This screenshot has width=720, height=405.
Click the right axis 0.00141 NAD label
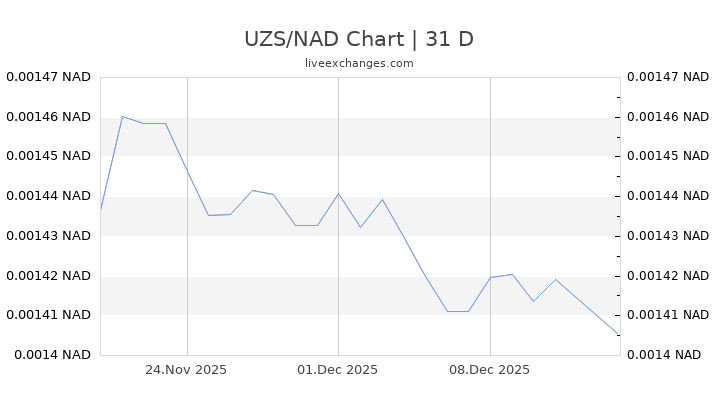tap(667, 315)
